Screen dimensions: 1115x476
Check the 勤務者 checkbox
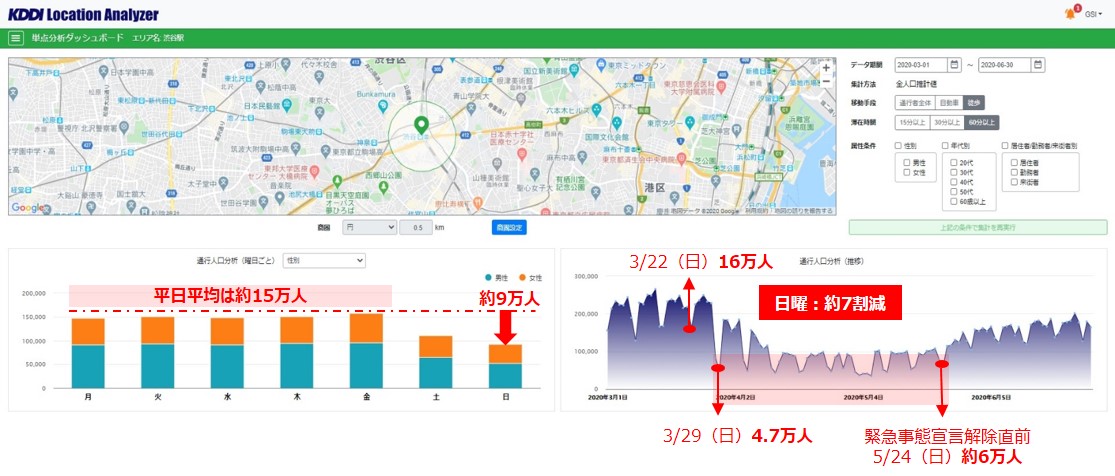pos(1014,173)
